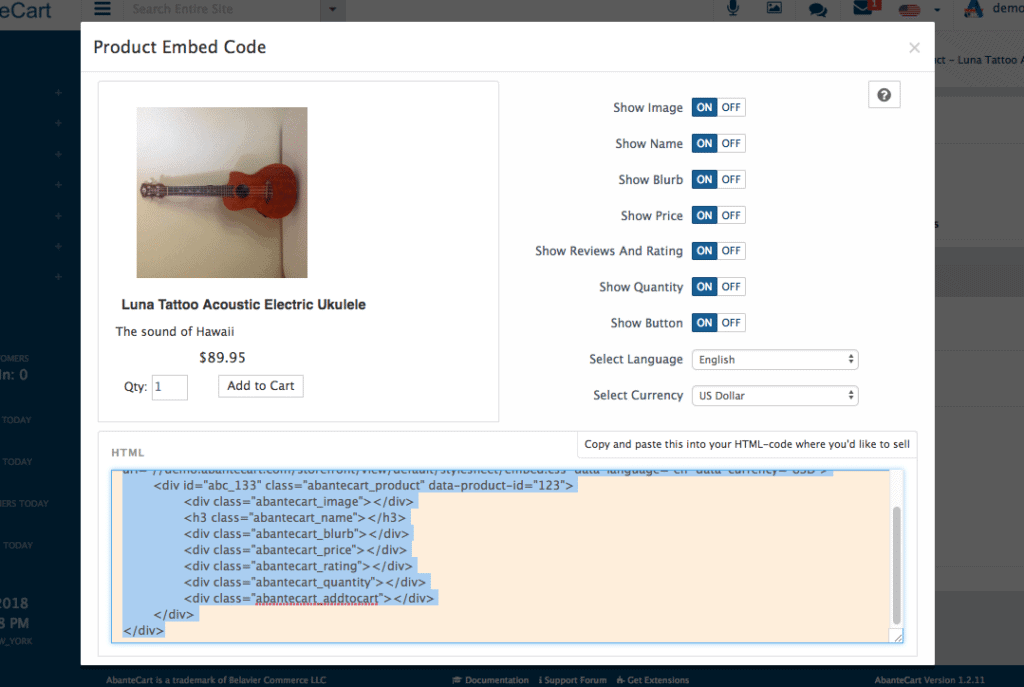Click the AbanteCart Version 1.2.11 footer text
The width and height of the screenshot is (1024, 687).
tap(929, 680)
